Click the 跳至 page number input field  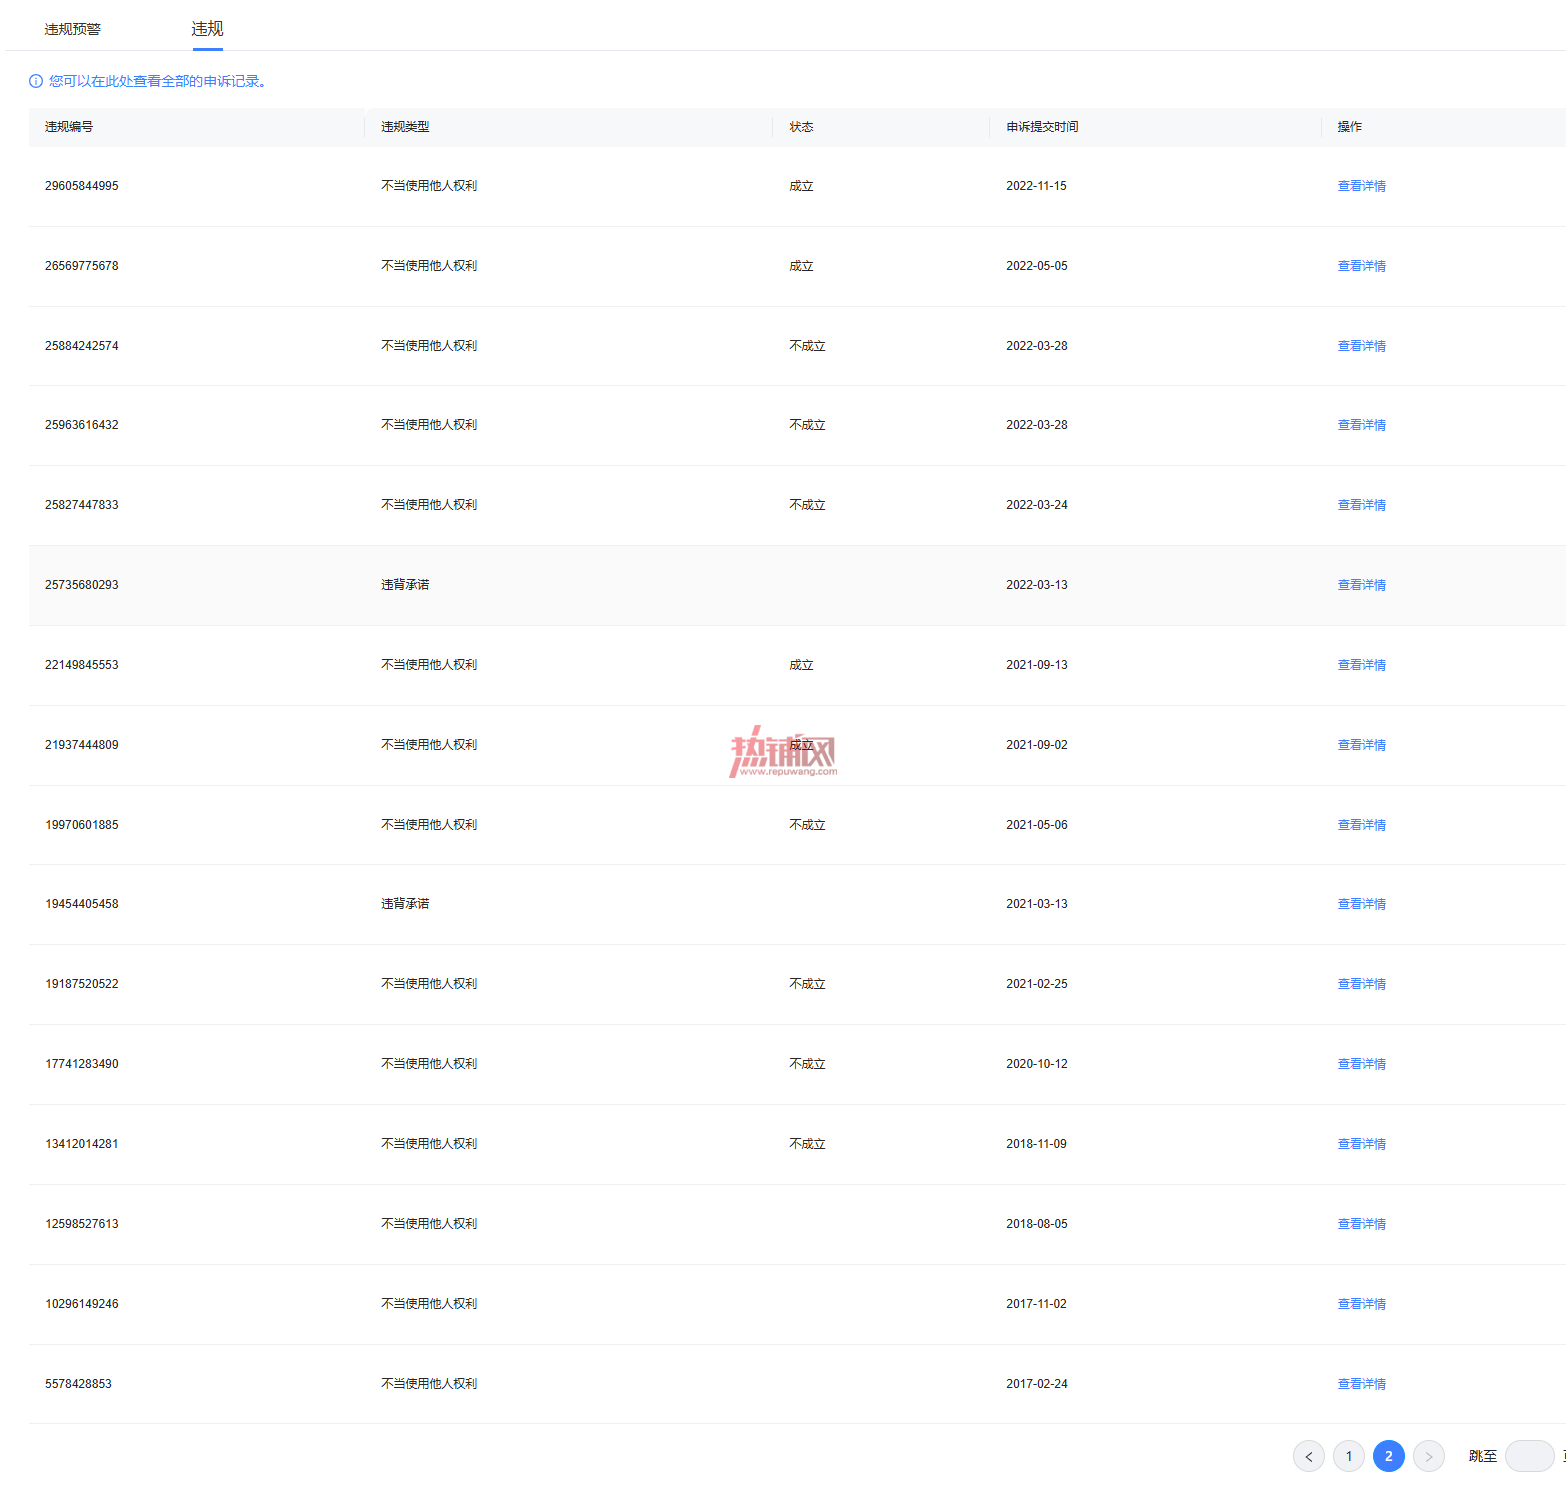[1530, 1456]
